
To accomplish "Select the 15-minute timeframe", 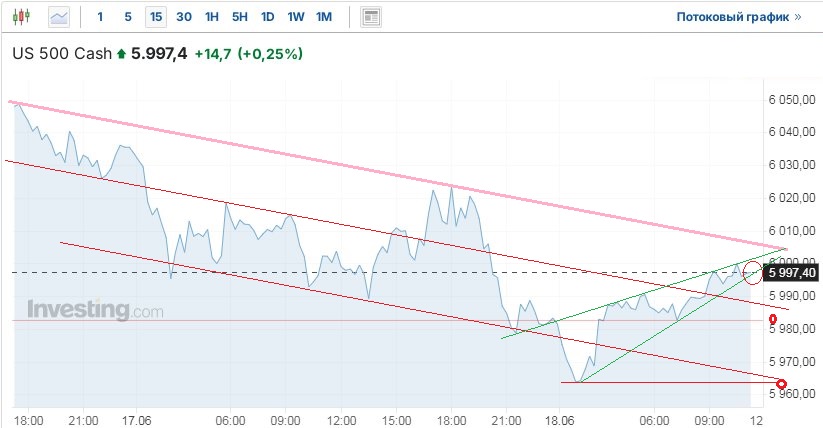I will click(156, 17).
